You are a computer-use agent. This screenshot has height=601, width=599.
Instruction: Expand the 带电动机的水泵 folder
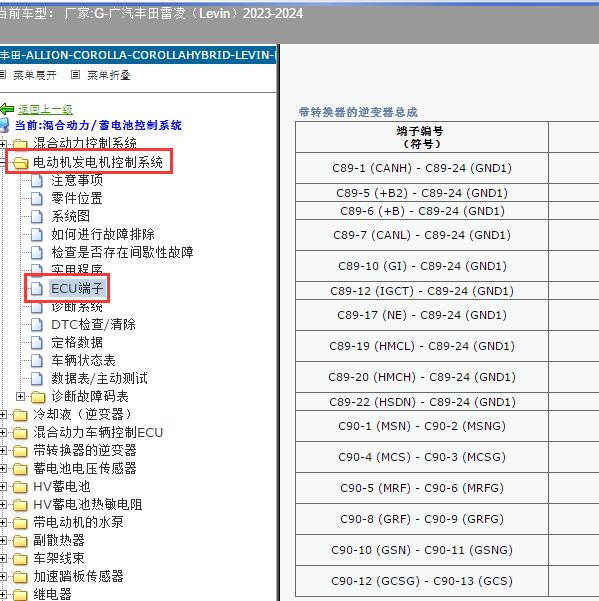2,522
